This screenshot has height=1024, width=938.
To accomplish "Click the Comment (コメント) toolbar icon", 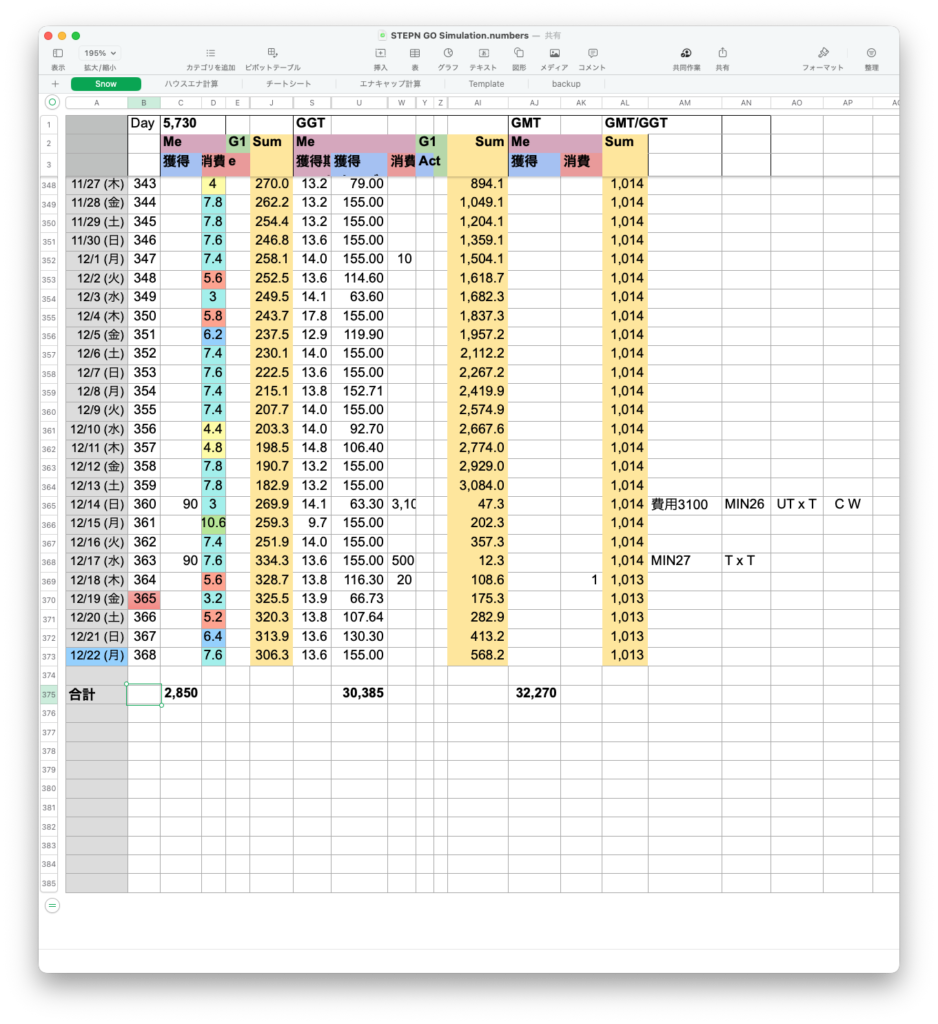I will [x=592, y=53].
